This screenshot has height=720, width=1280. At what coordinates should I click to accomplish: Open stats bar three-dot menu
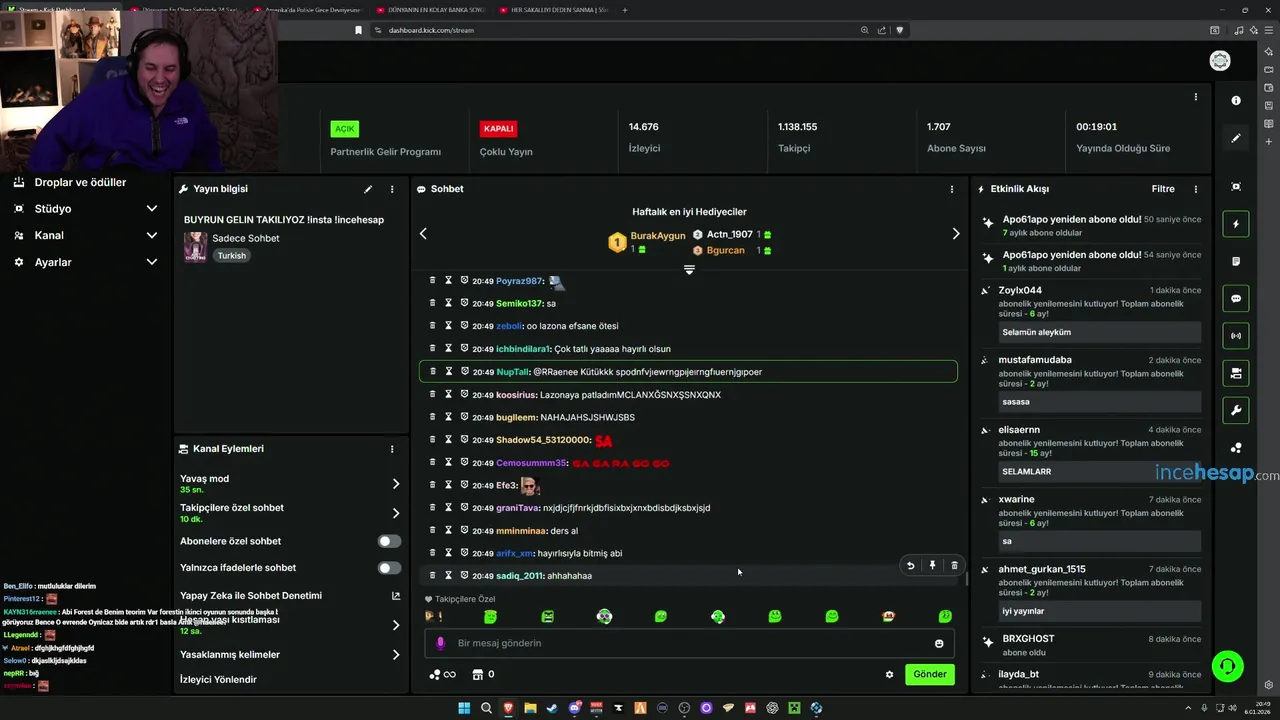pyautogui.click(x=1196, y=97)
